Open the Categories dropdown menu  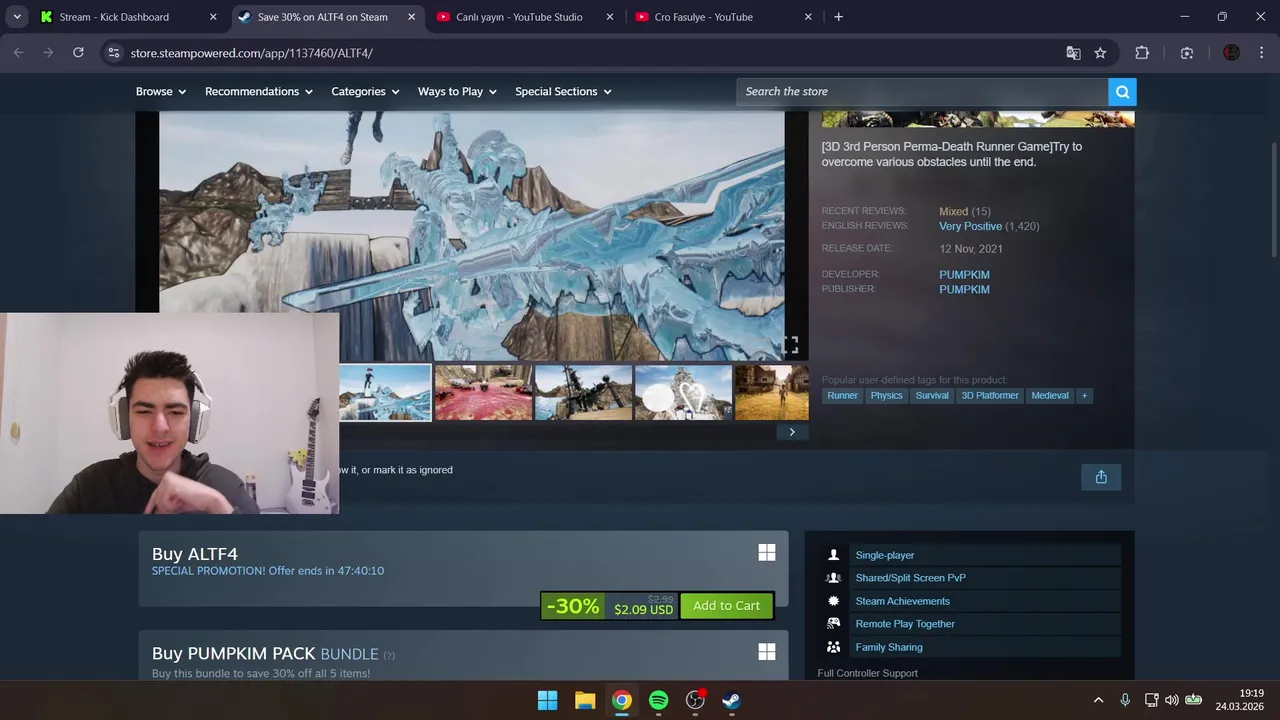(x=365, y=92)
